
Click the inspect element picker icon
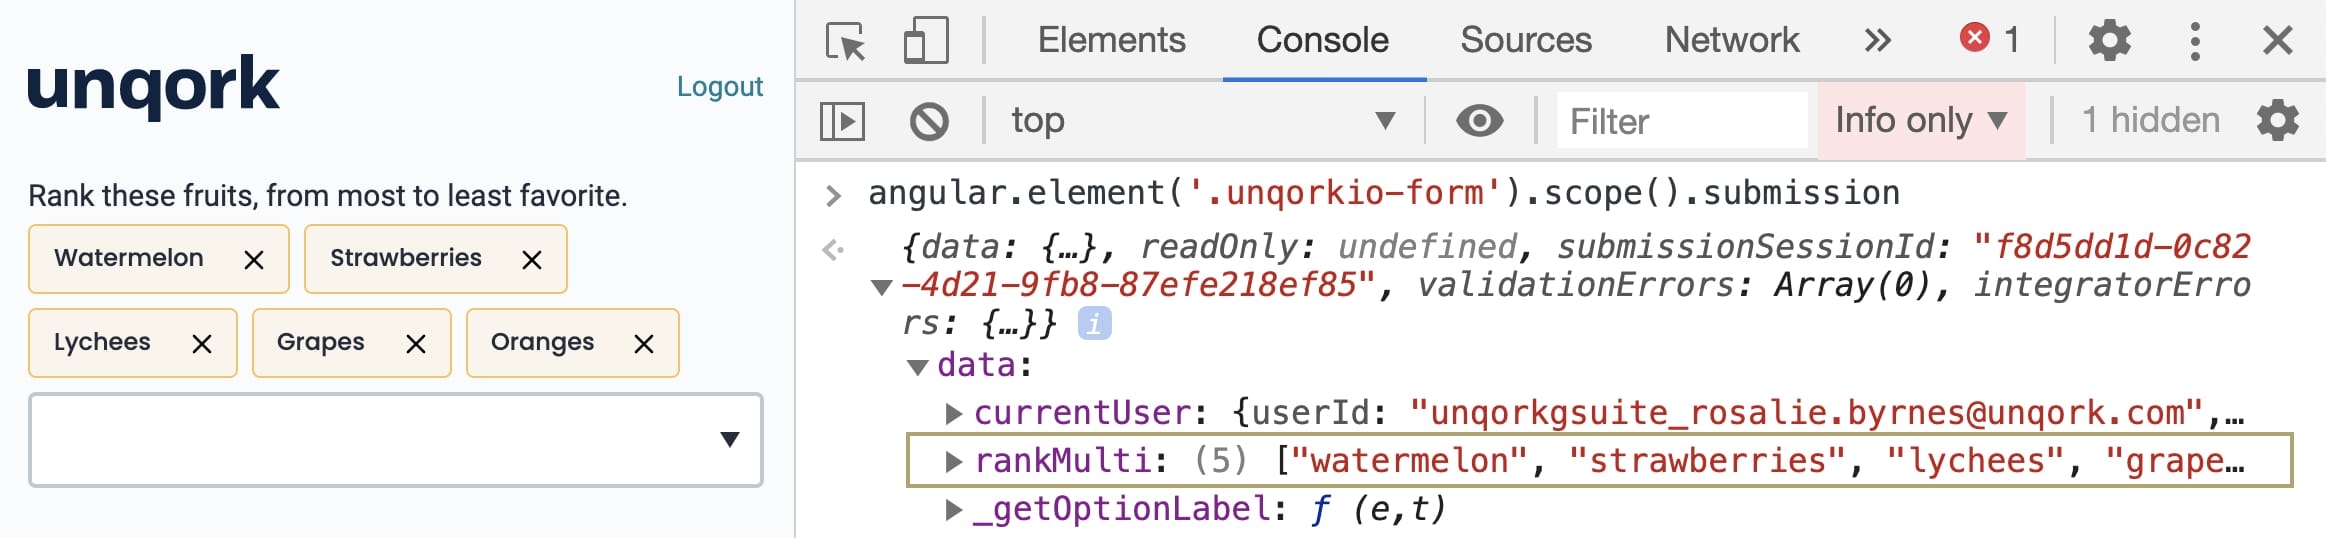tap(846, 41)
